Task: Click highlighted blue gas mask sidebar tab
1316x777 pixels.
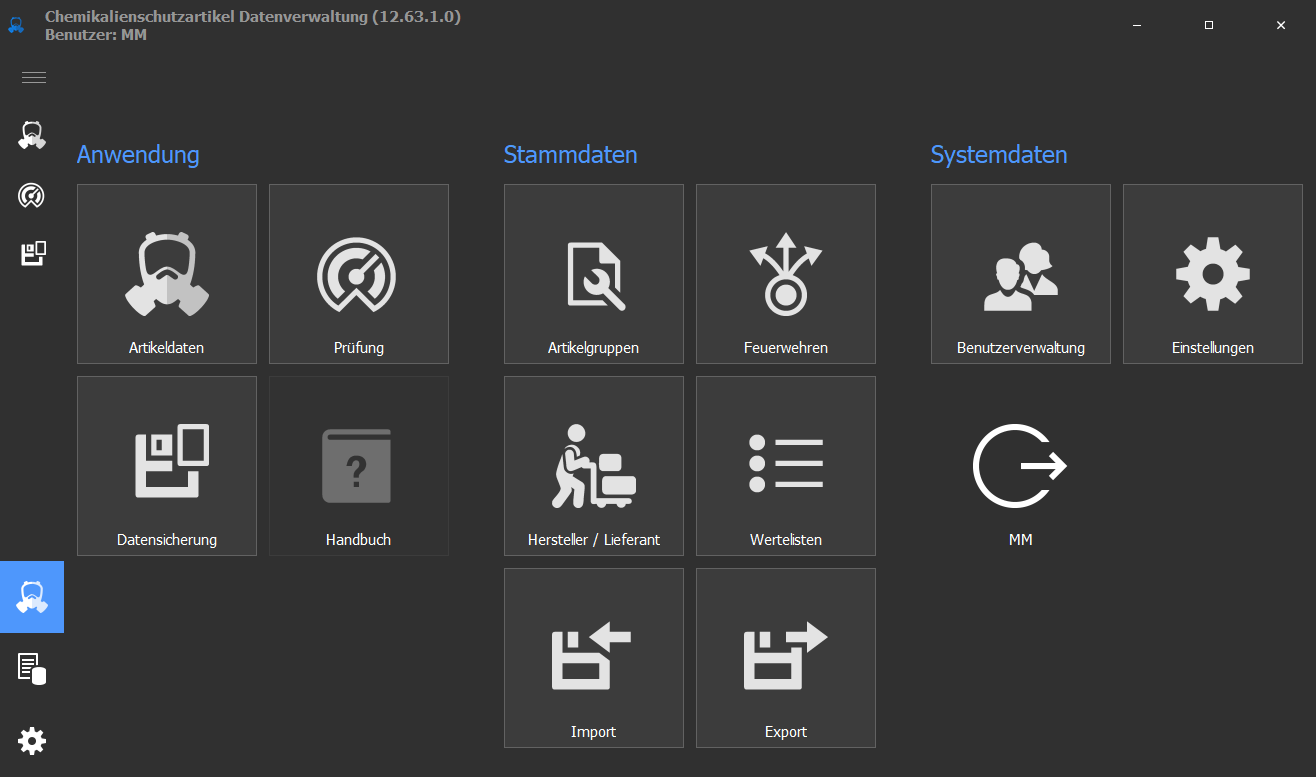Action: point(32,597)
